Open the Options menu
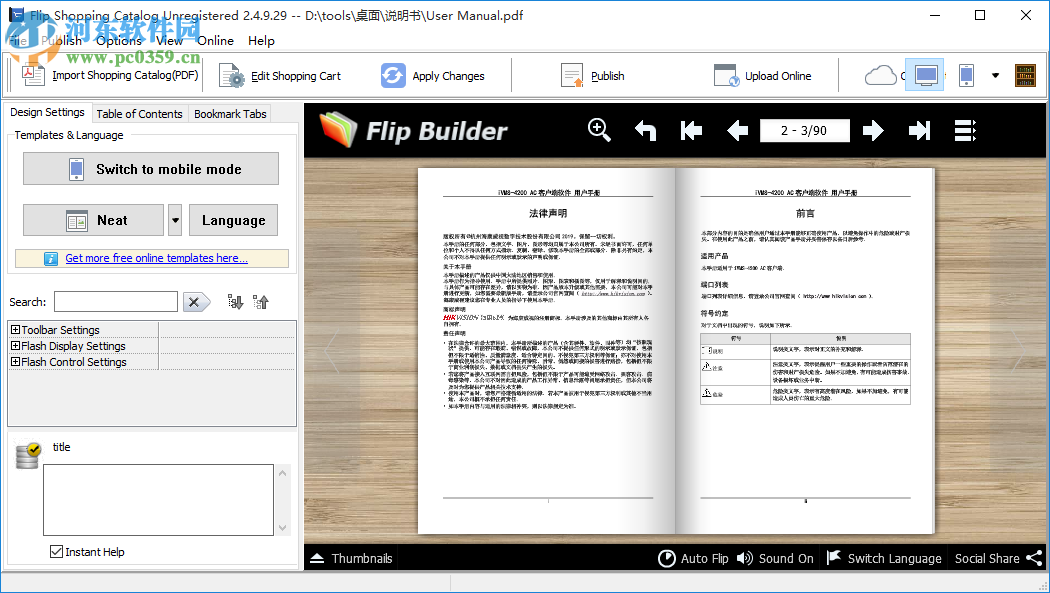Screen dimensions: 1050x593 pos(119,41)
